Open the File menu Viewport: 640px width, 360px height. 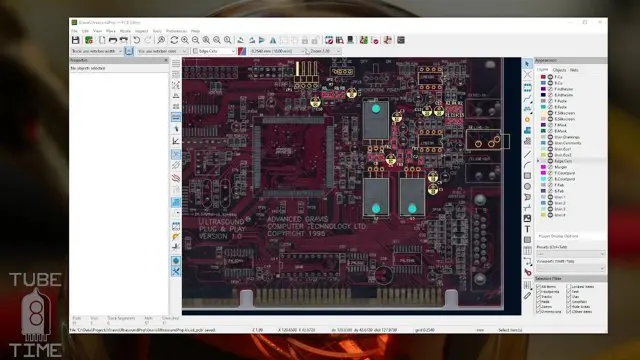(74, 31)
